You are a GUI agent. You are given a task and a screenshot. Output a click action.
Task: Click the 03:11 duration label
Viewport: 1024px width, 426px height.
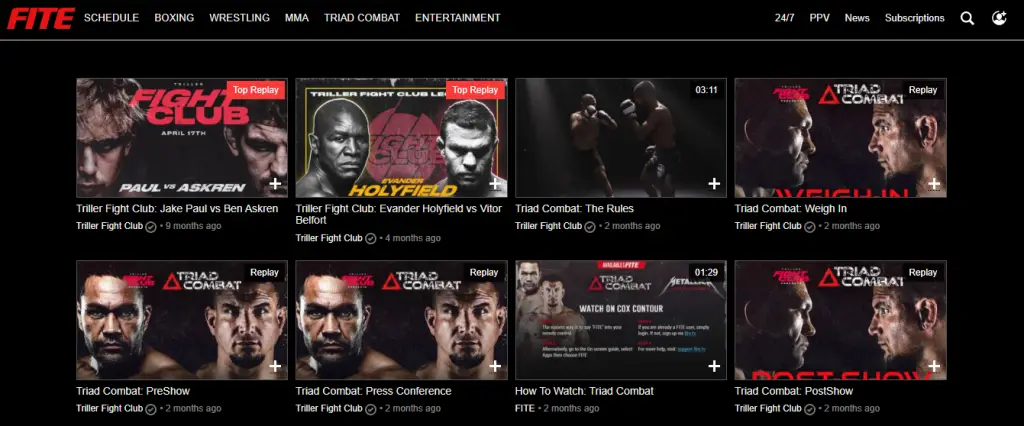click(x=707, y=90)
